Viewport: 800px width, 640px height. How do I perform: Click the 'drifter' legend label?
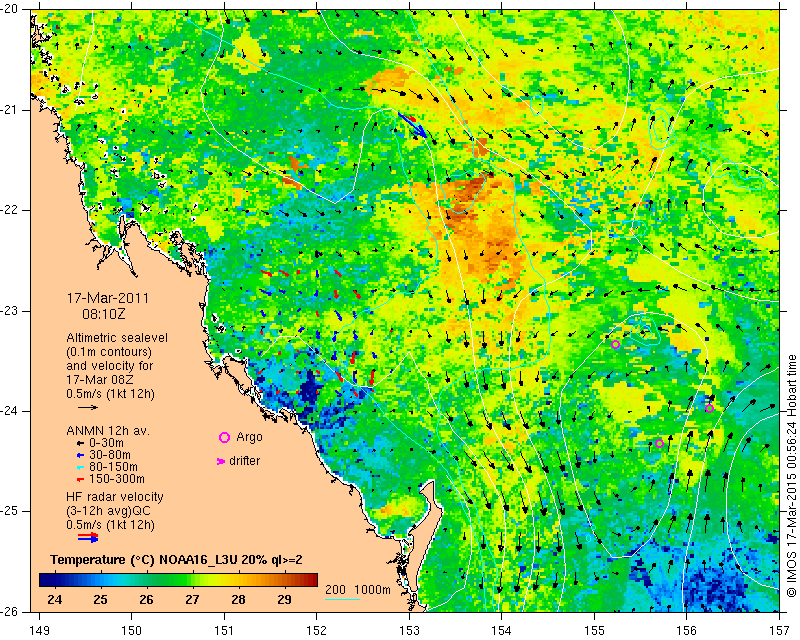point(244,461)
